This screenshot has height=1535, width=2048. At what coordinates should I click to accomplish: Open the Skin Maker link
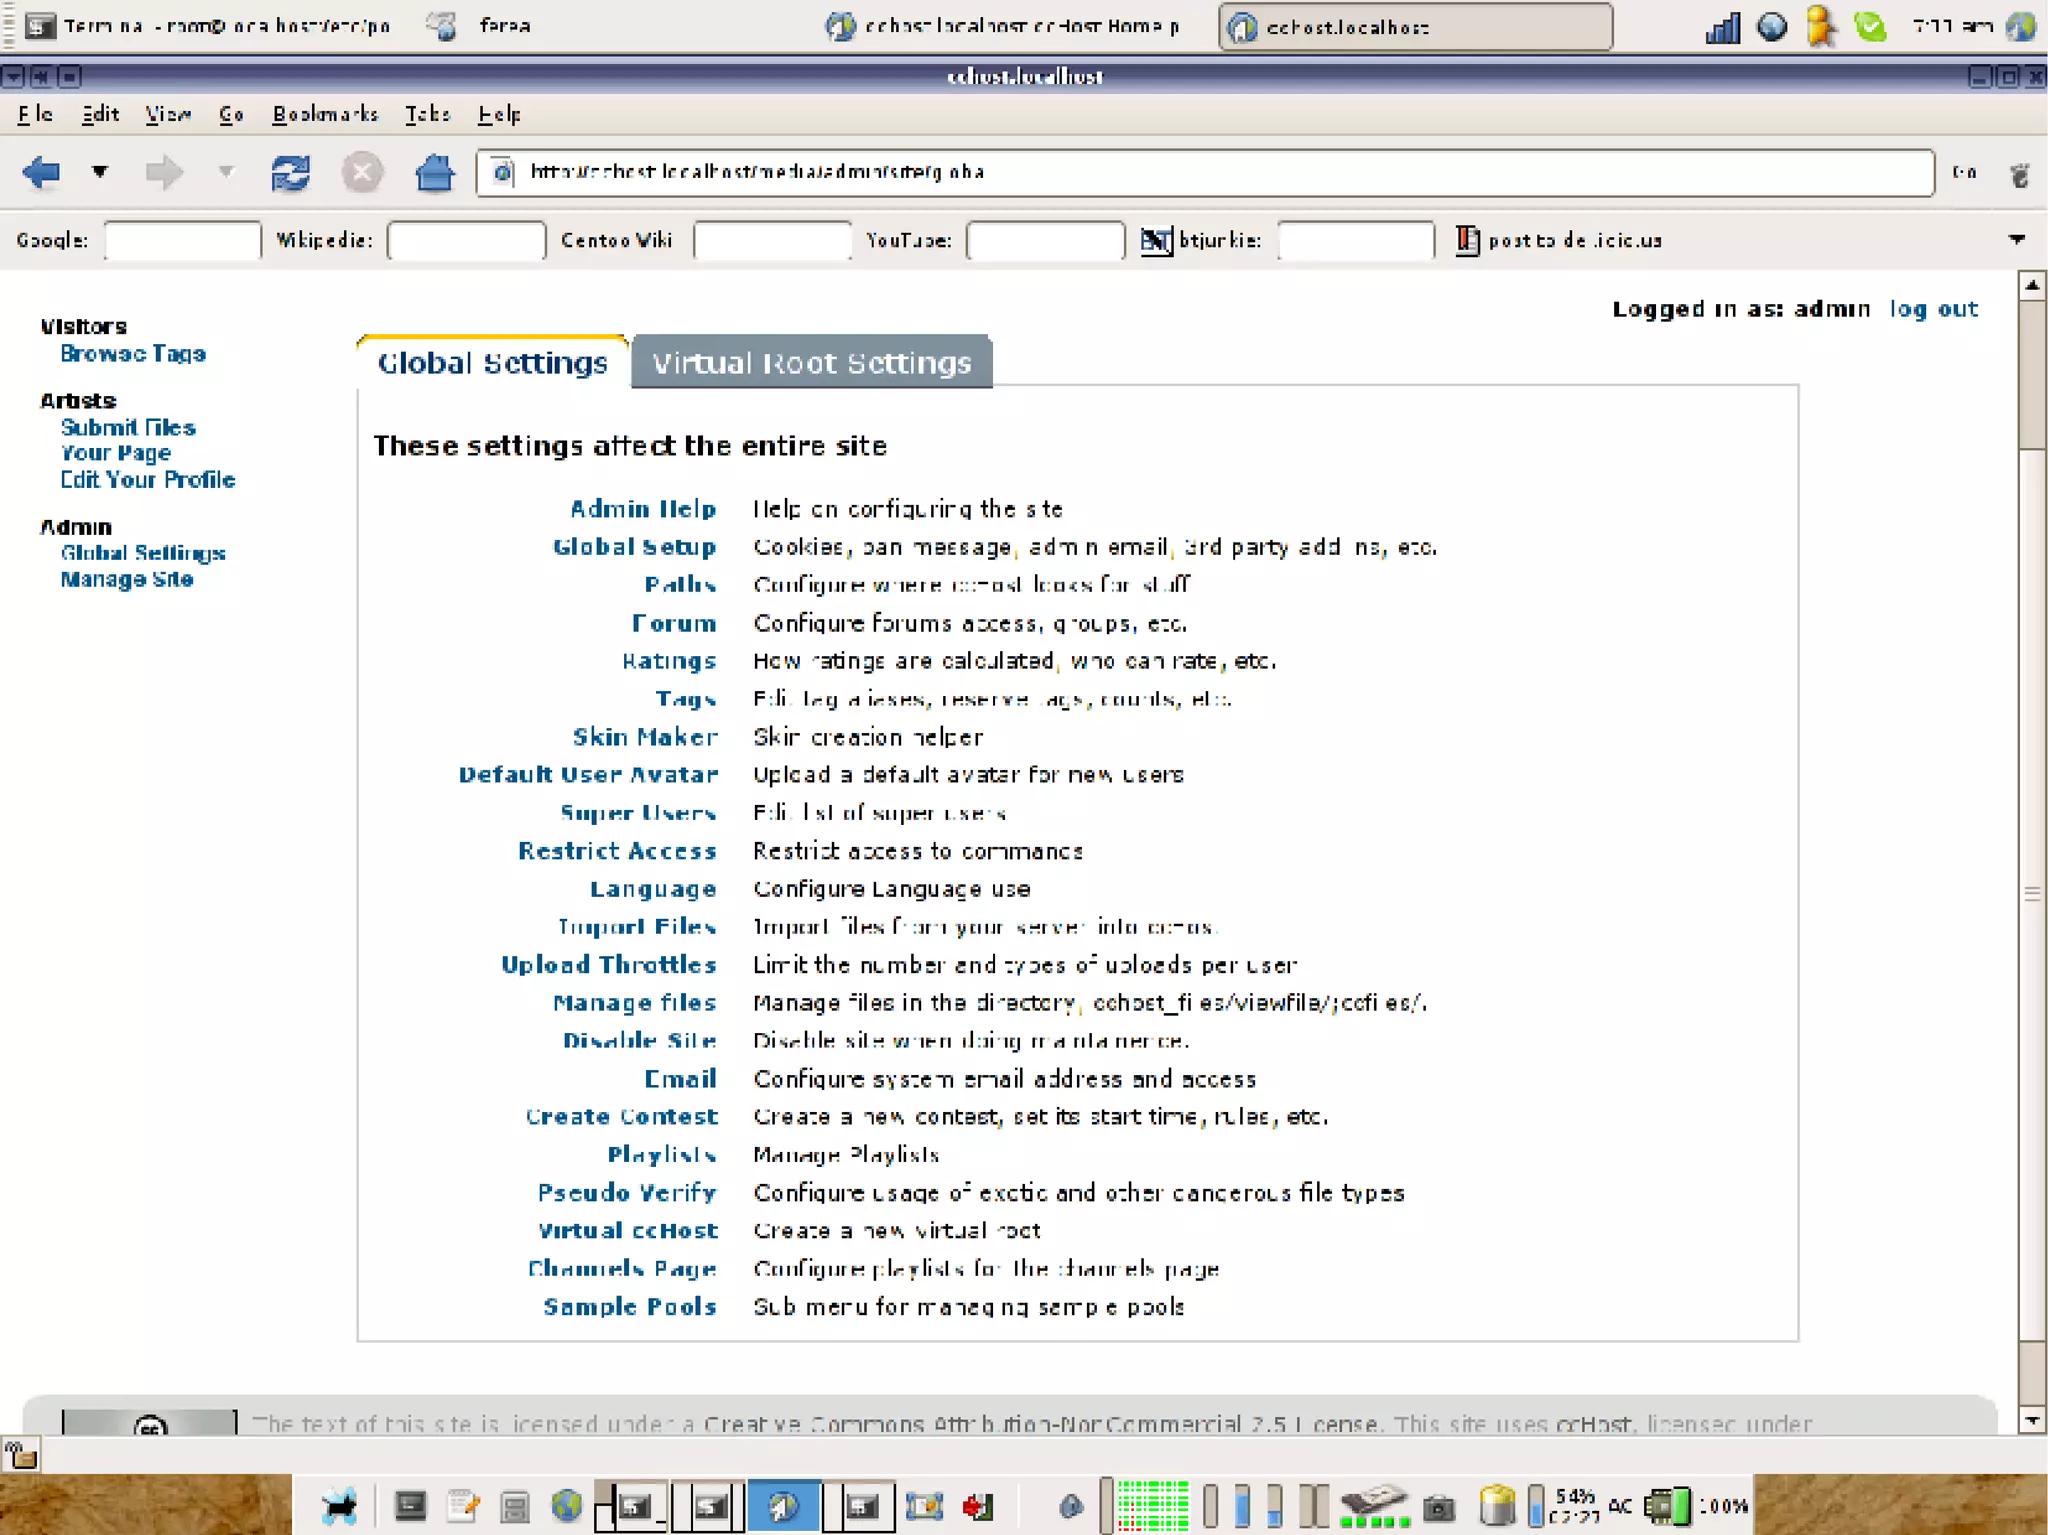pos(644,737)
